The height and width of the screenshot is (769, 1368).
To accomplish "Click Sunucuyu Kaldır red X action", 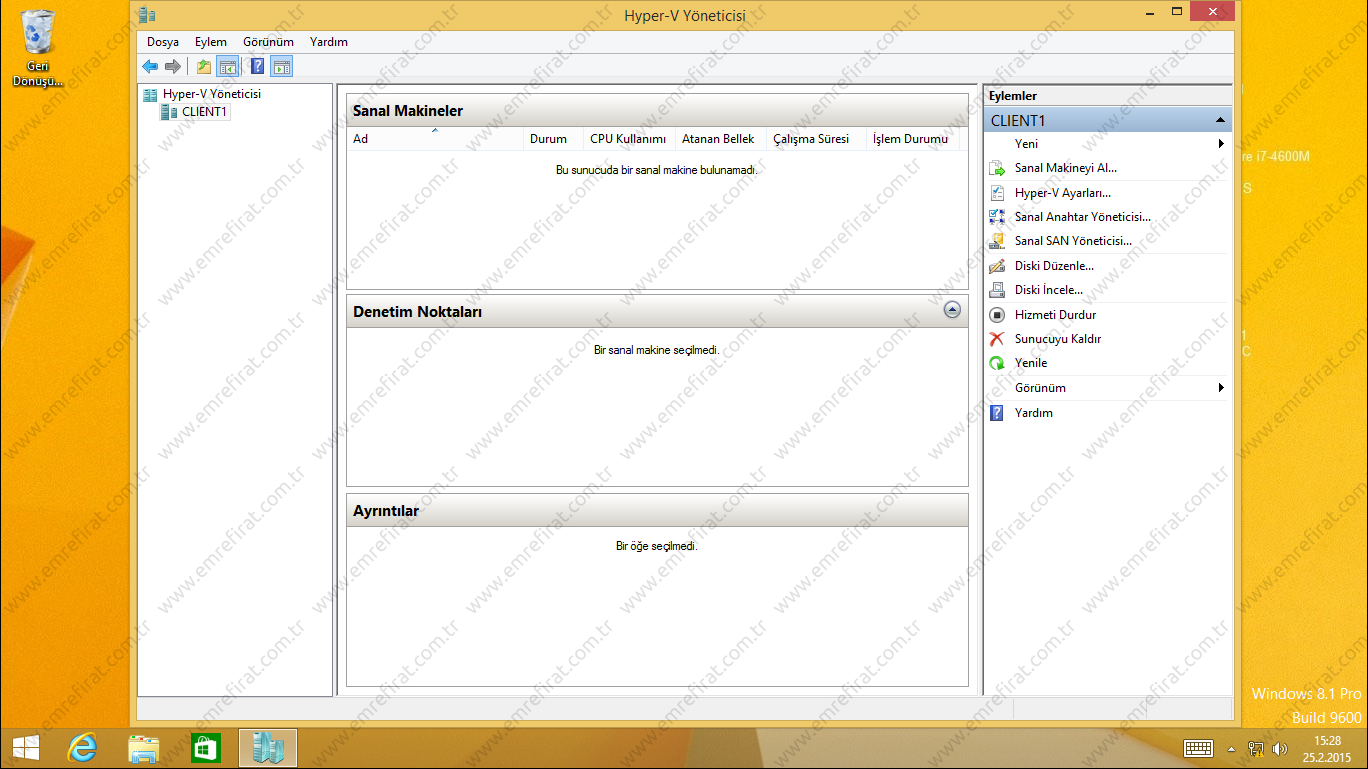I will coord(1057,339).
